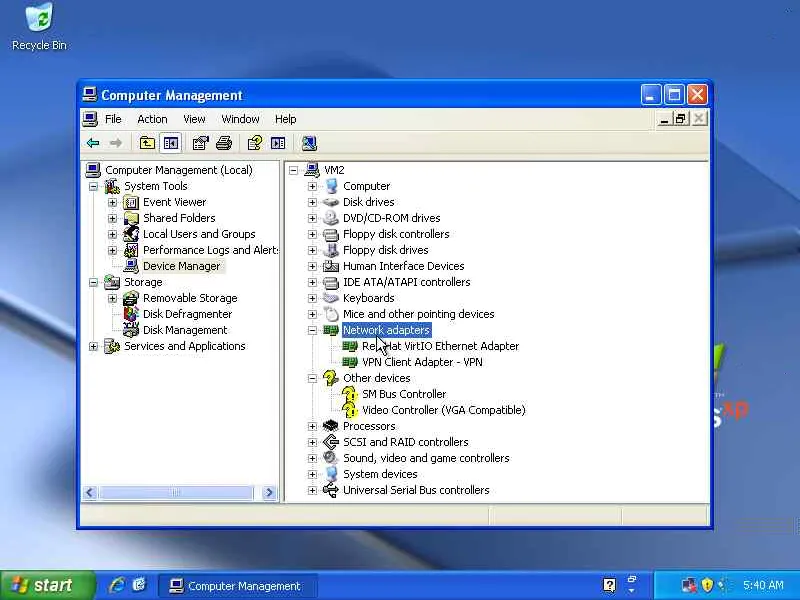Open Internet Explorer from quick launch

(x=117, y=585)
